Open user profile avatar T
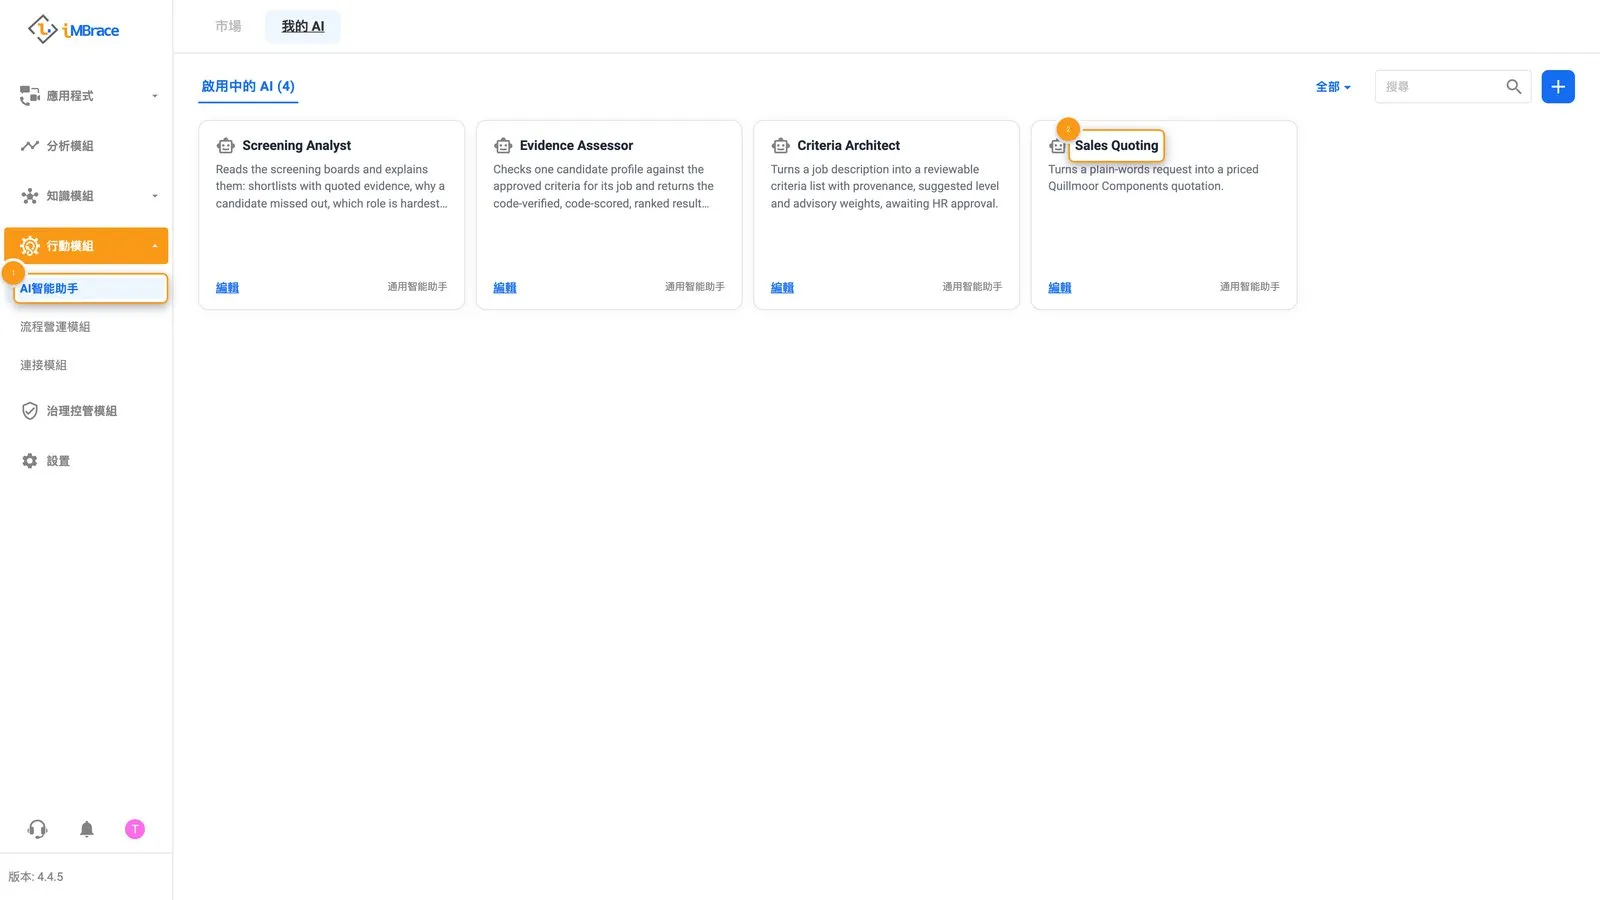Viewport: 1600px width, 900px height. tap(135, 829)
